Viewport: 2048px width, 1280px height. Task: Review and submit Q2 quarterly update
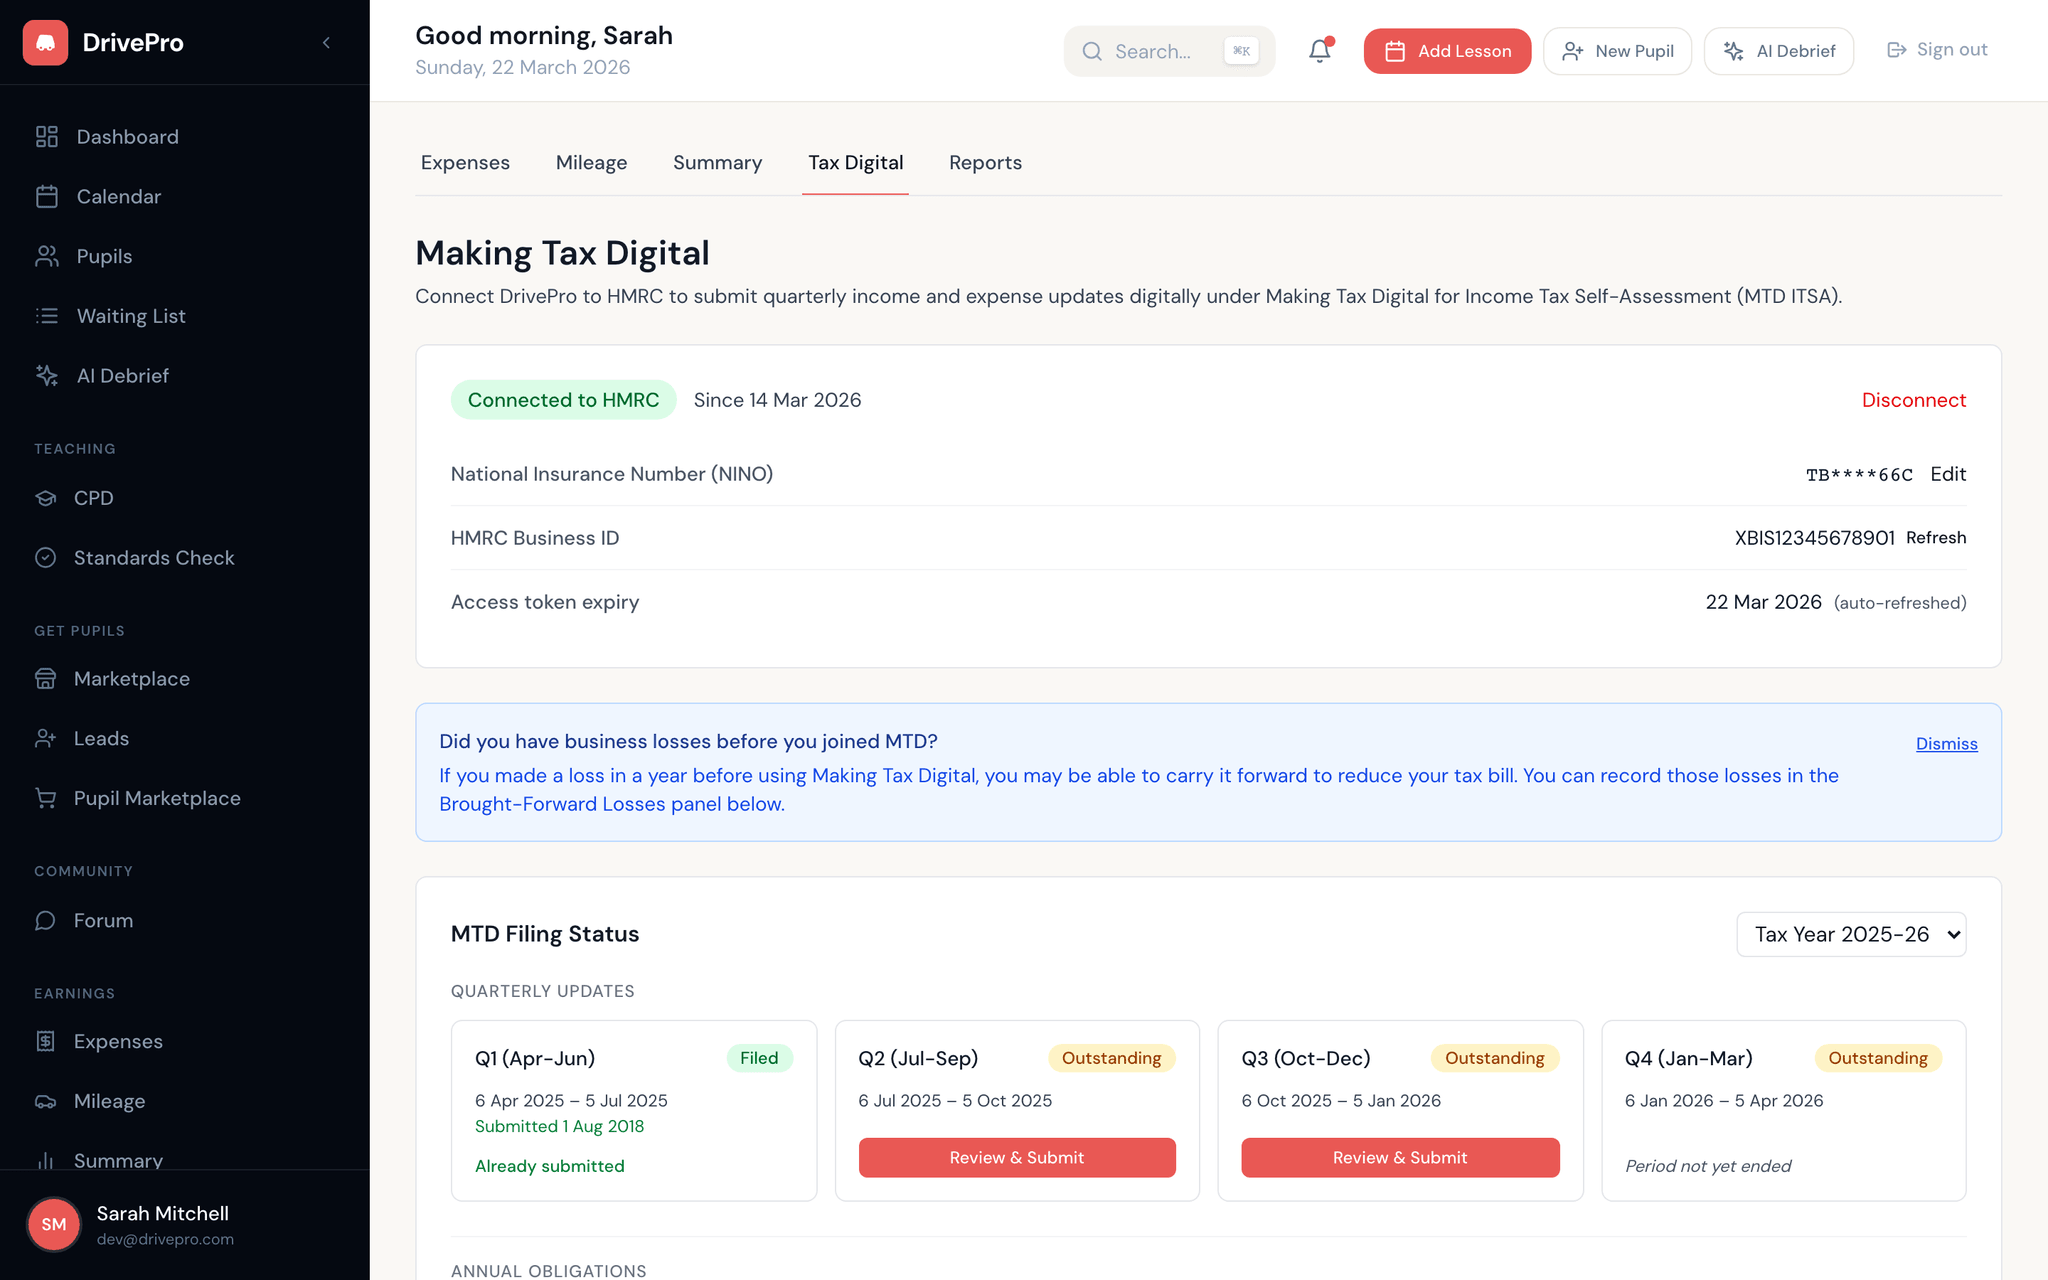[x=1016, y=1157]
